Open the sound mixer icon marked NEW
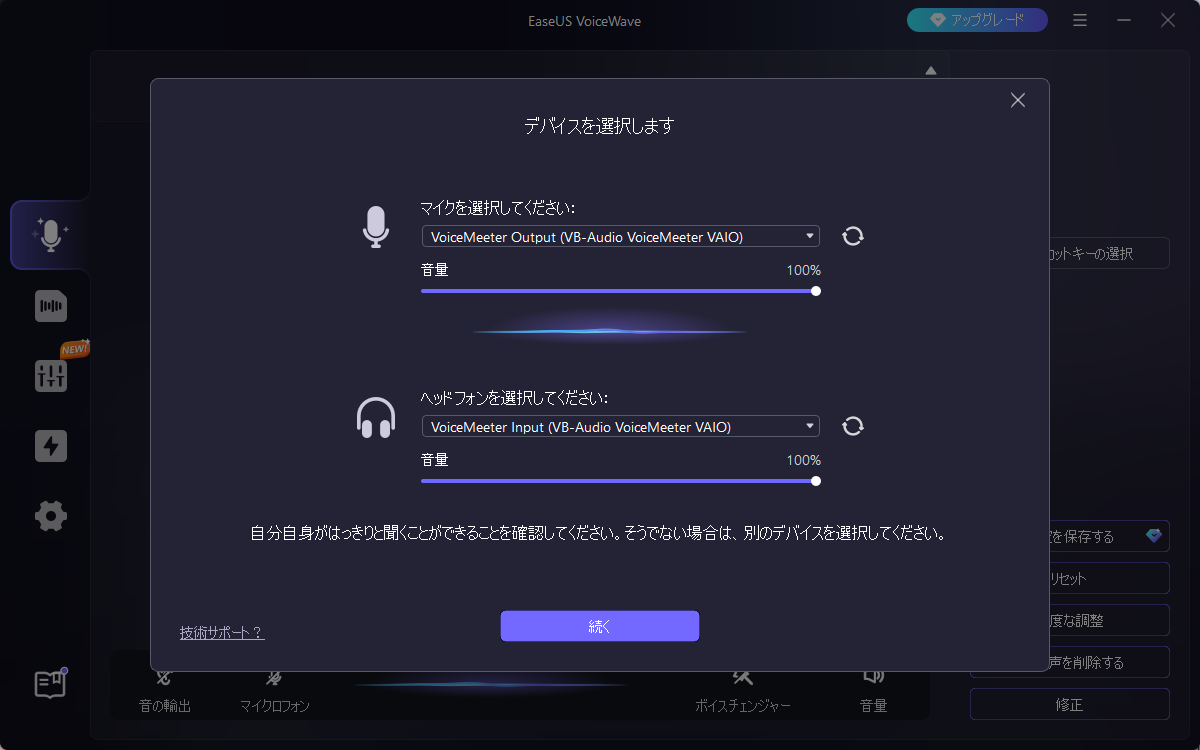1200x750 pixels. point(50,376)
